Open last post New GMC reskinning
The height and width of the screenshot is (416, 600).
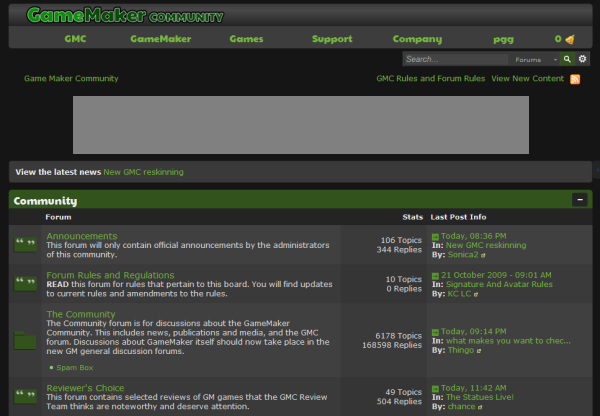[486, 245]
